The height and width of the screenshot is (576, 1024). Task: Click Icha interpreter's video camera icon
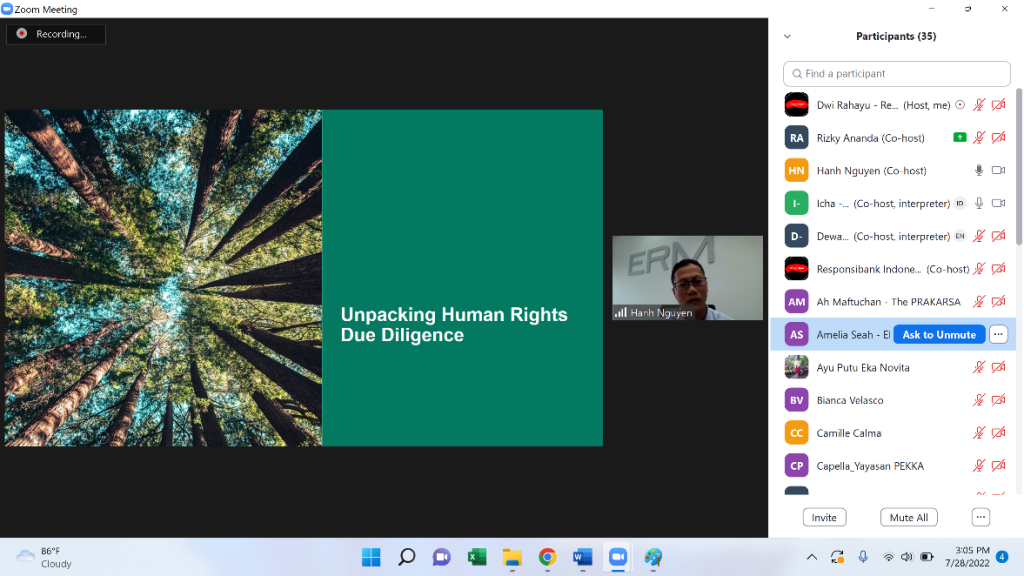pos(998,203)
